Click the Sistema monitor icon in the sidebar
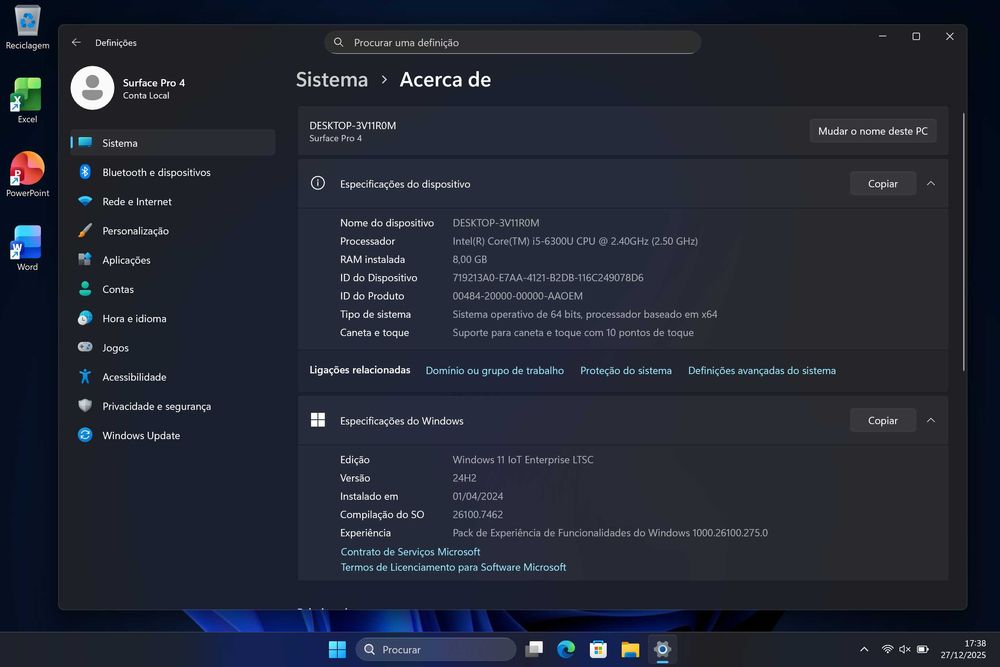This screenshot has width=1000, height=667. point(85,142)
